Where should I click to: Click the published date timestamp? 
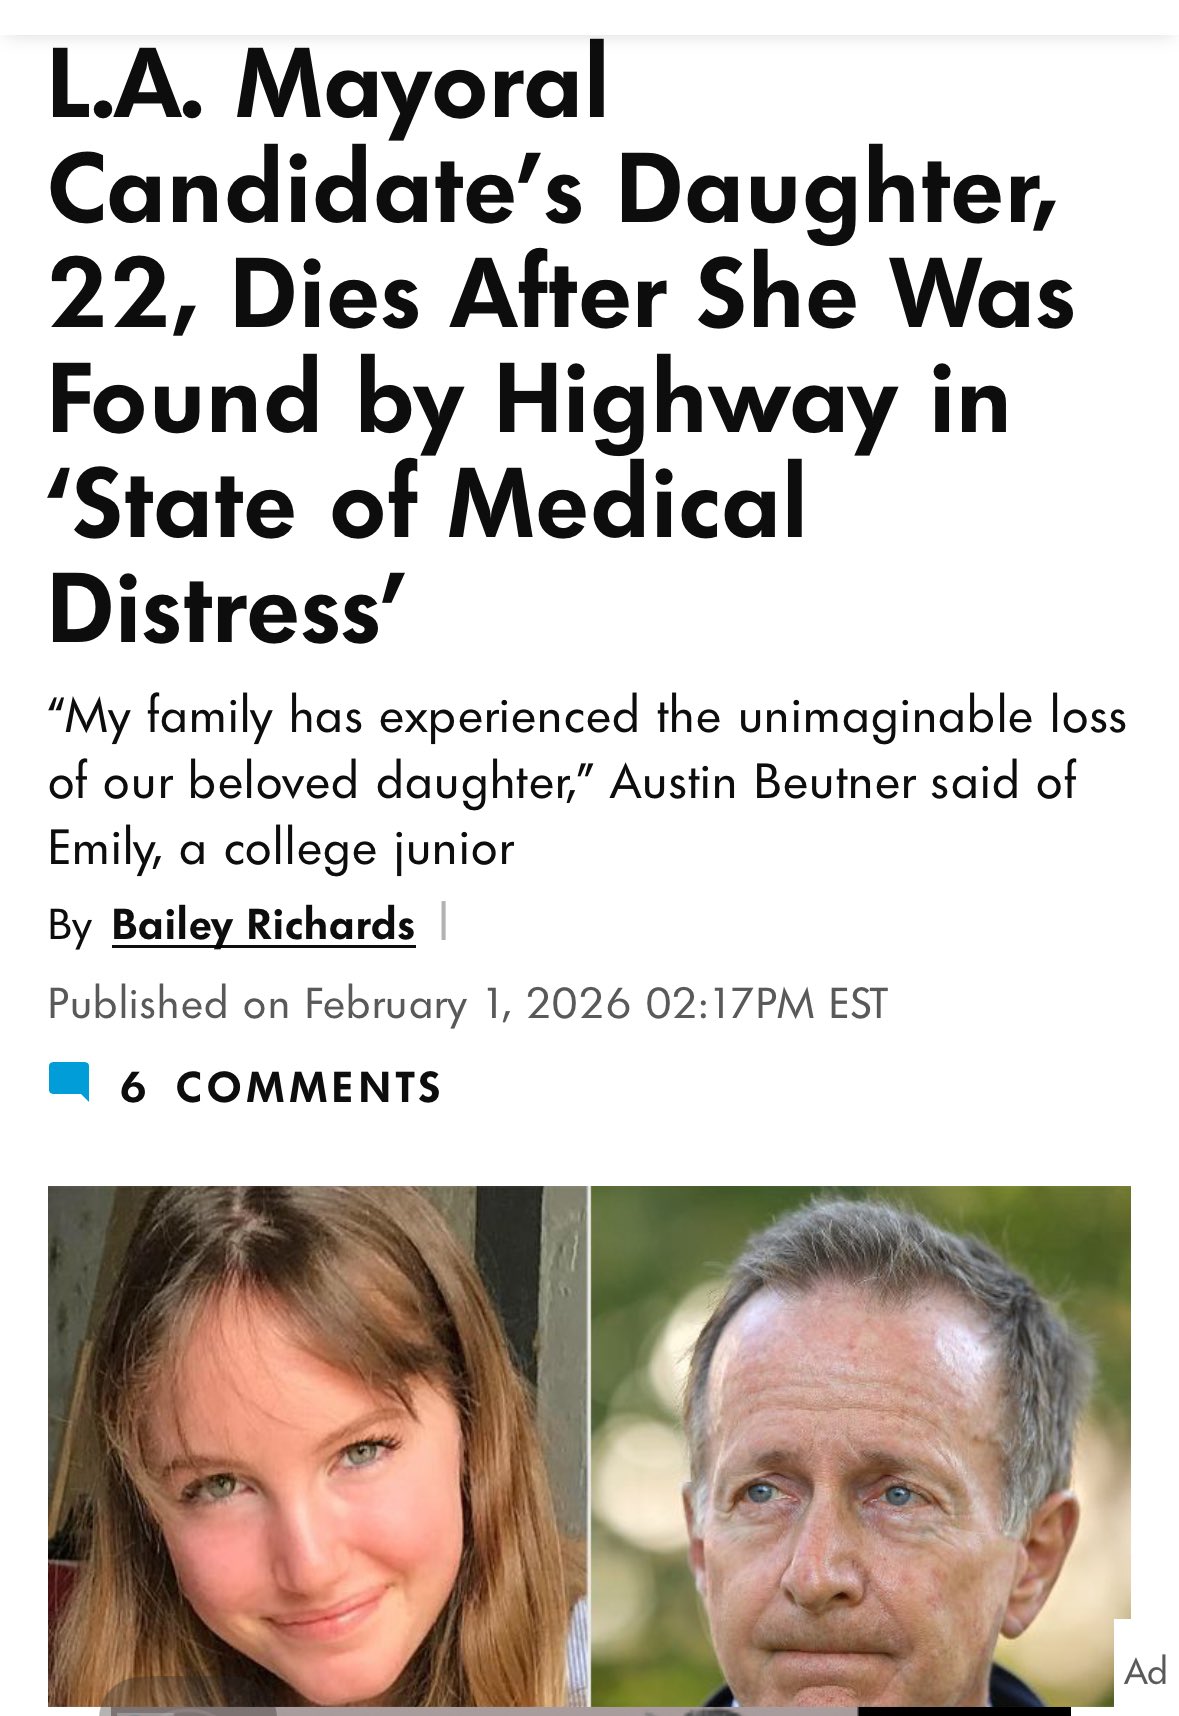coord(467,1003)
